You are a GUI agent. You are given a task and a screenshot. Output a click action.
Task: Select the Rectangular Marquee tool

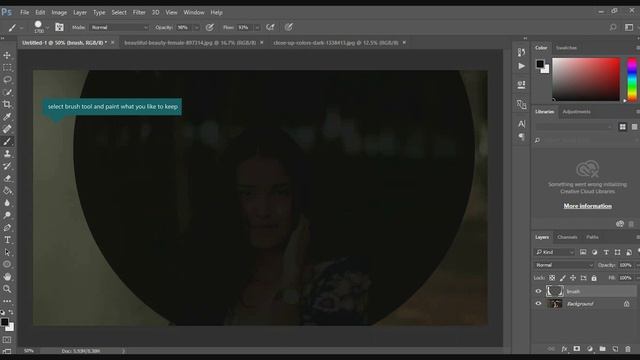tap(7, 67)
